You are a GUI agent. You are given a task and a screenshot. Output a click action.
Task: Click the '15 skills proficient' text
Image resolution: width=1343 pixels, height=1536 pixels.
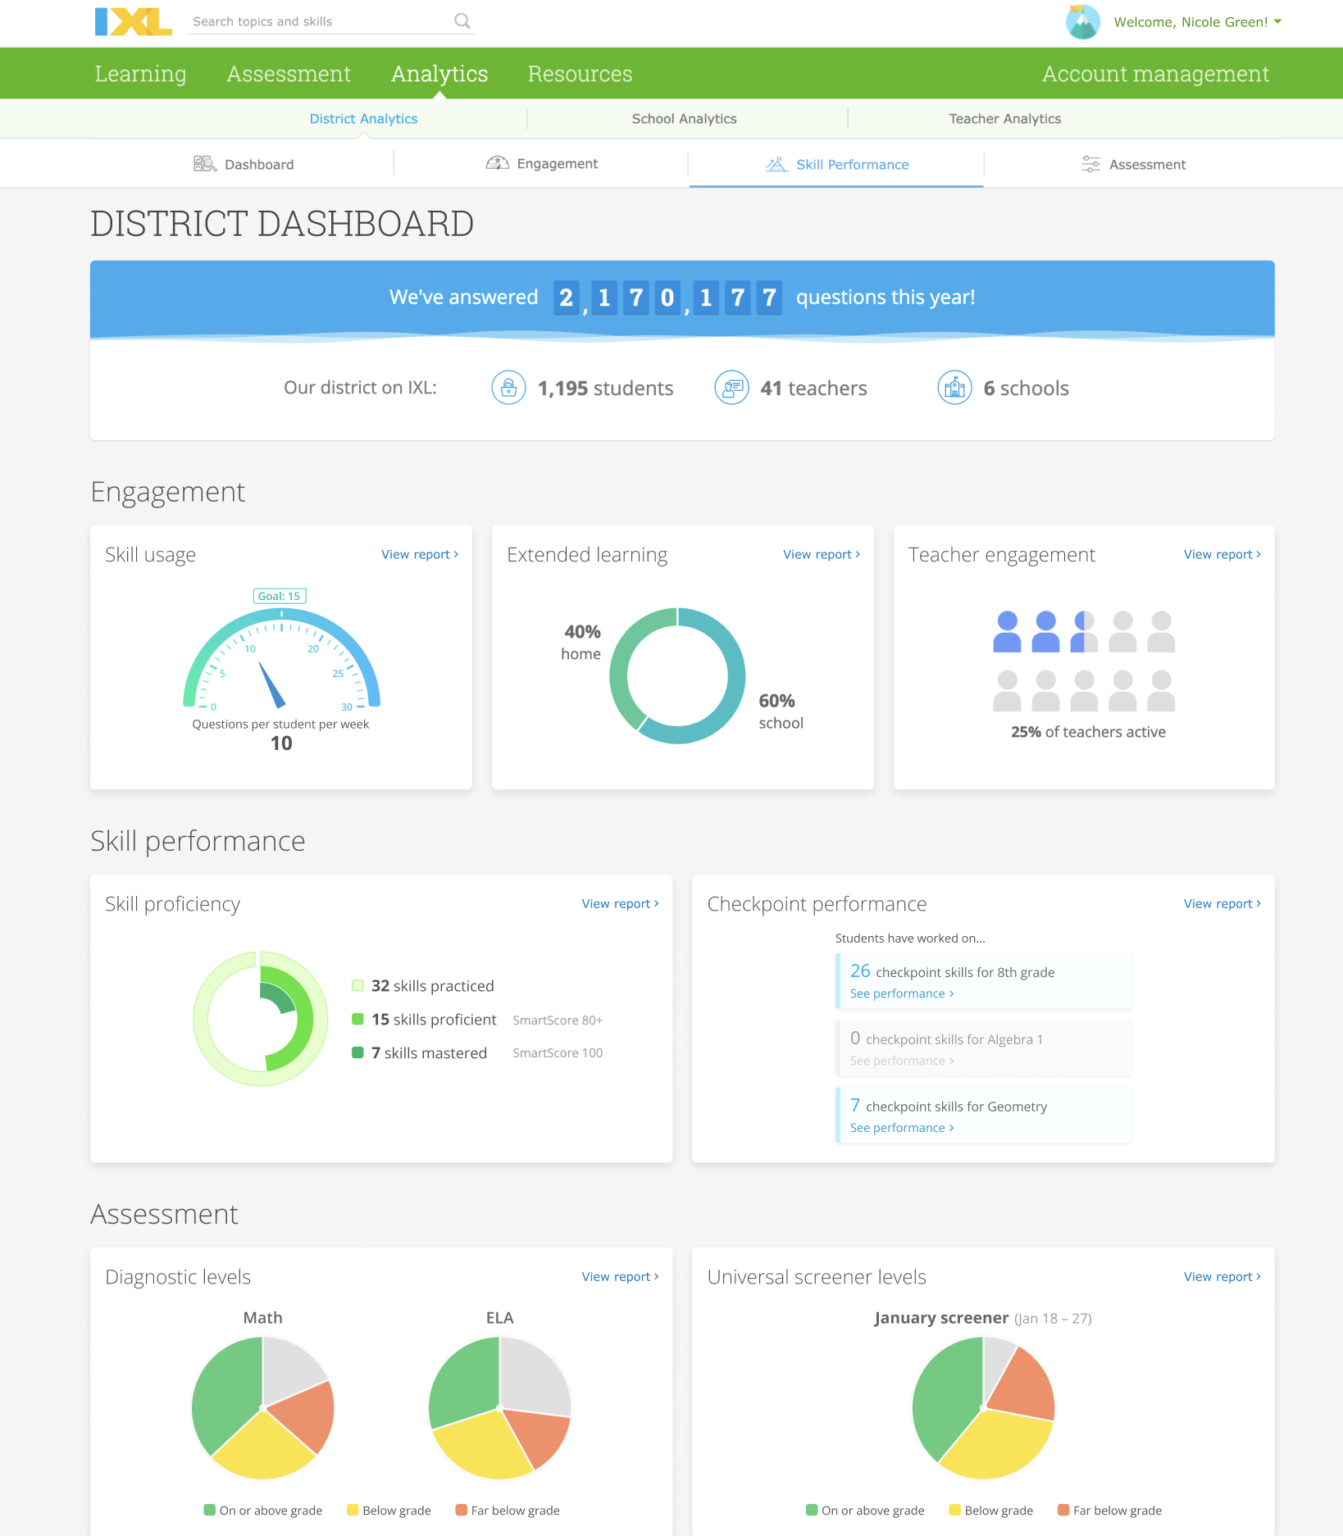pos(434,1019)
